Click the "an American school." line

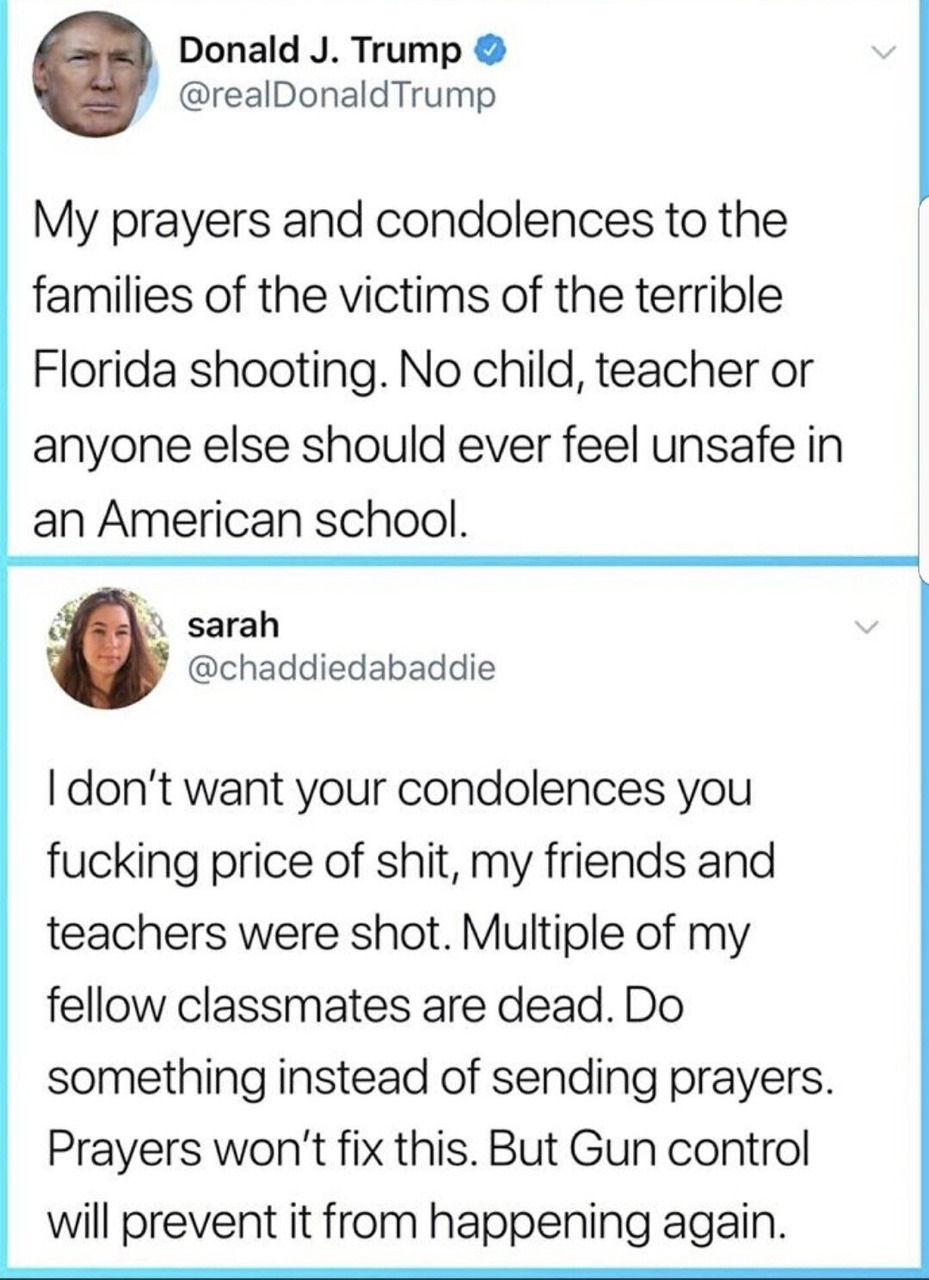[249, 518]
